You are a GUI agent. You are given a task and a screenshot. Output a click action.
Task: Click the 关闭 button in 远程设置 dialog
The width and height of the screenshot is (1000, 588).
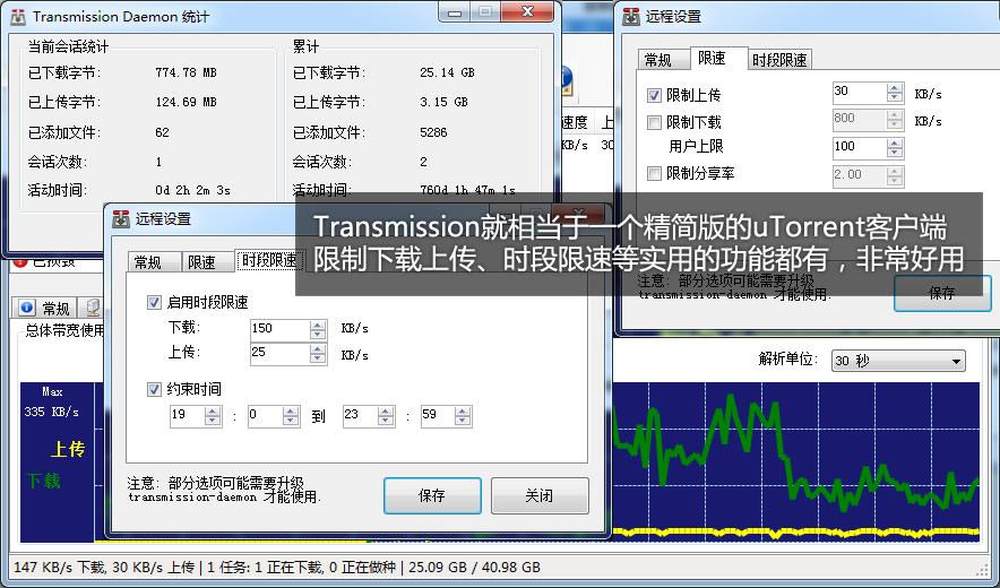pos(540,496)
